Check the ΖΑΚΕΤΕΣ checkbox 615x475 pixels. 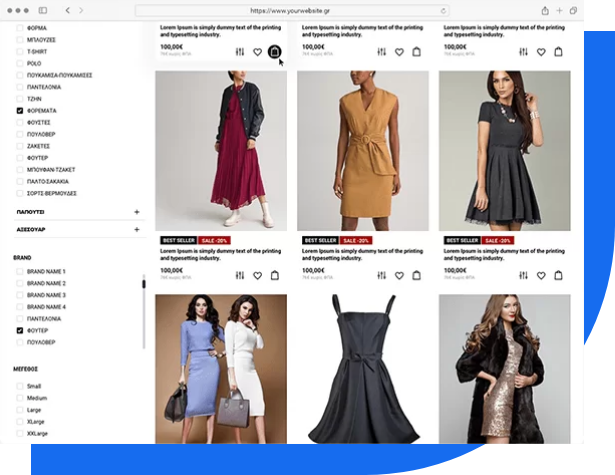point(20,146)
